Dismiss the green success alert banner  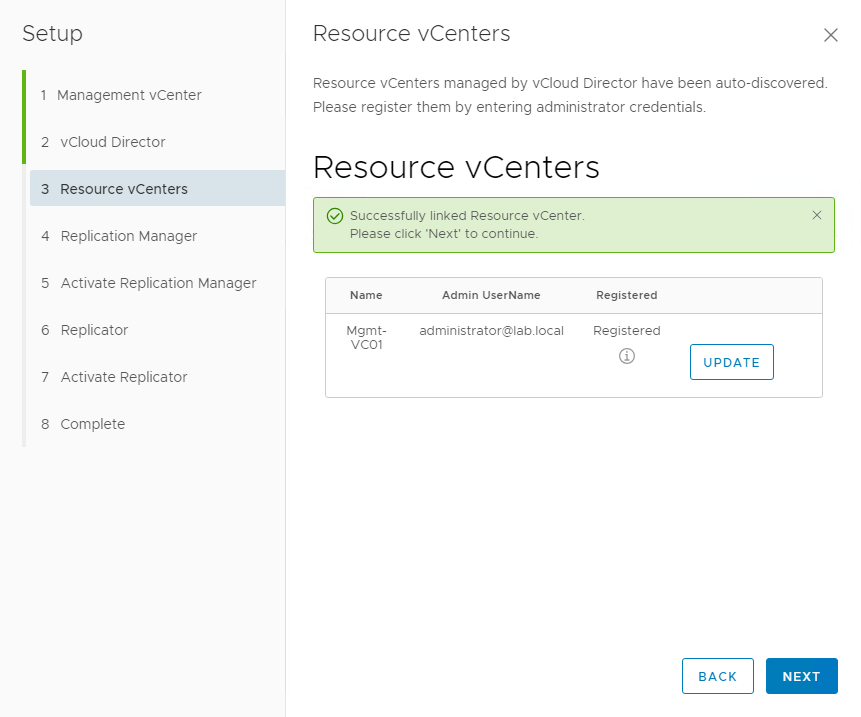click(x=817, y=215)
